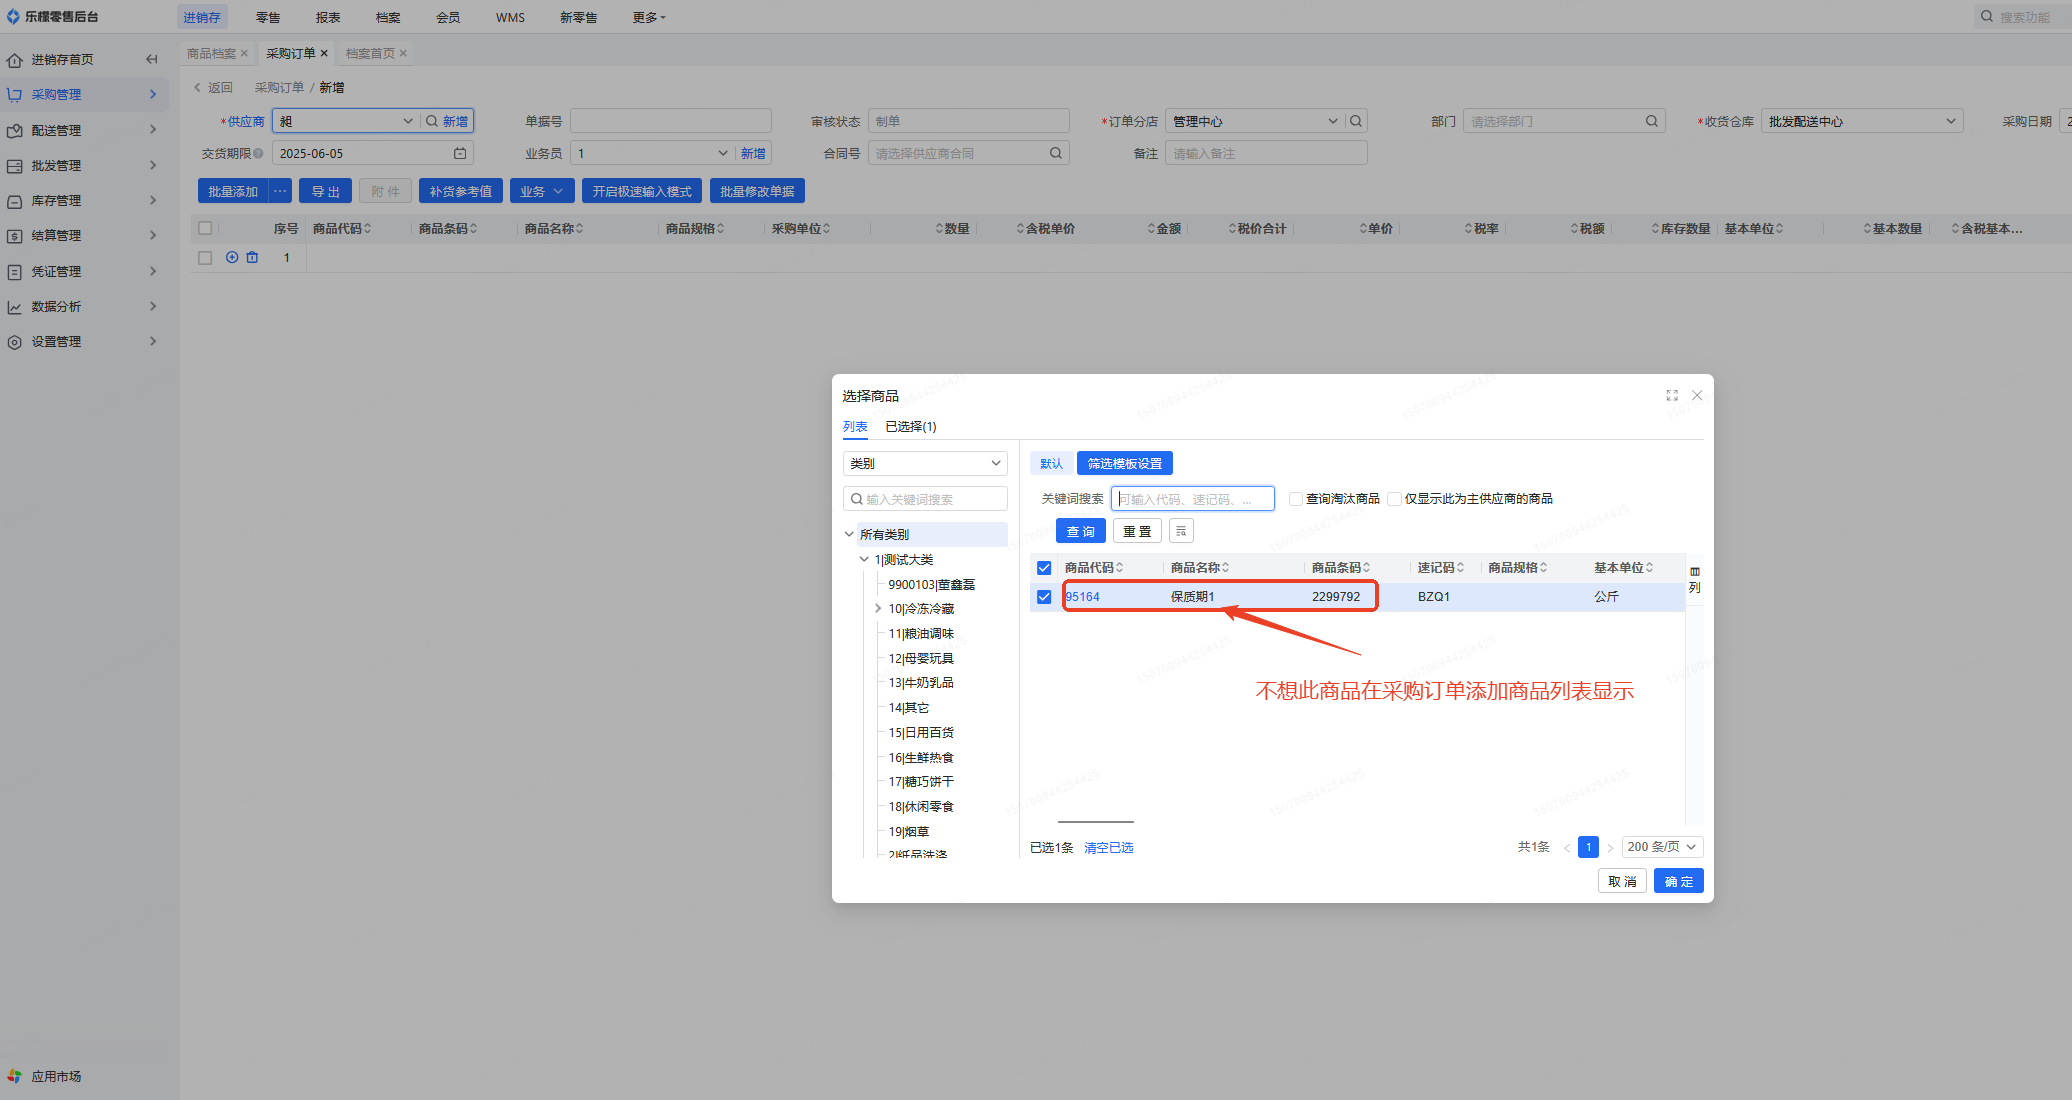Click the list-format icon next to the 重置 button

tap(1181, 531)
